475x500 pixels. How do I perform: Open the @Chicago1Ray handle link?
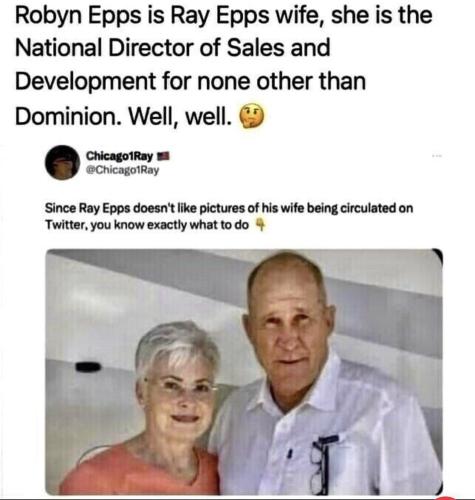(x=122, y=170)
